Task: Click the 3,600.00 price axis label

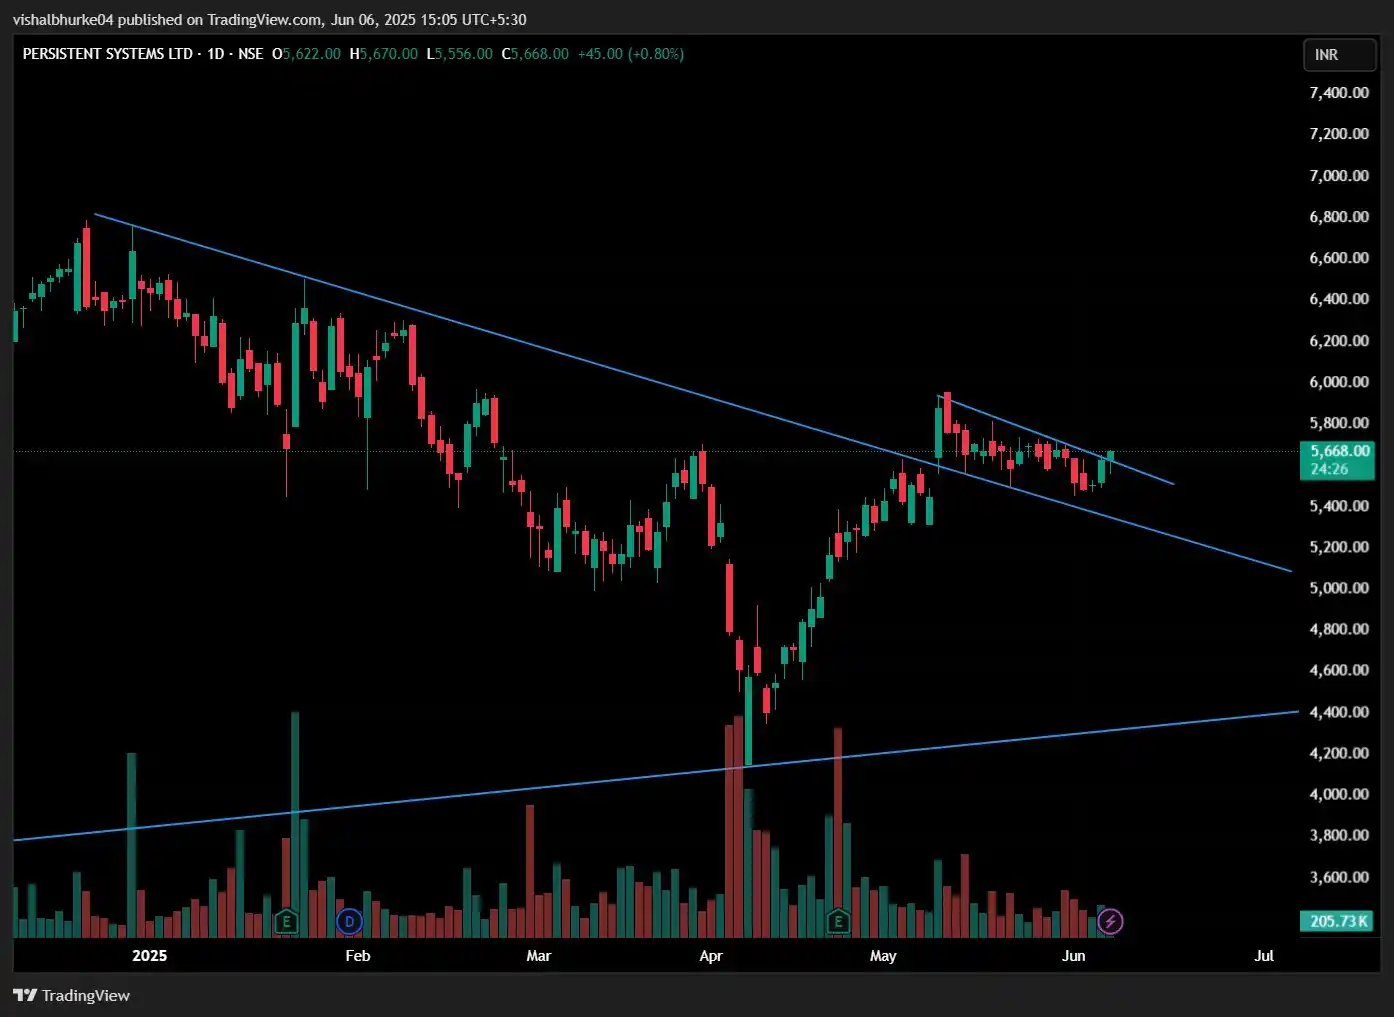Action: pyautogui.click(x=1339, y=877)
